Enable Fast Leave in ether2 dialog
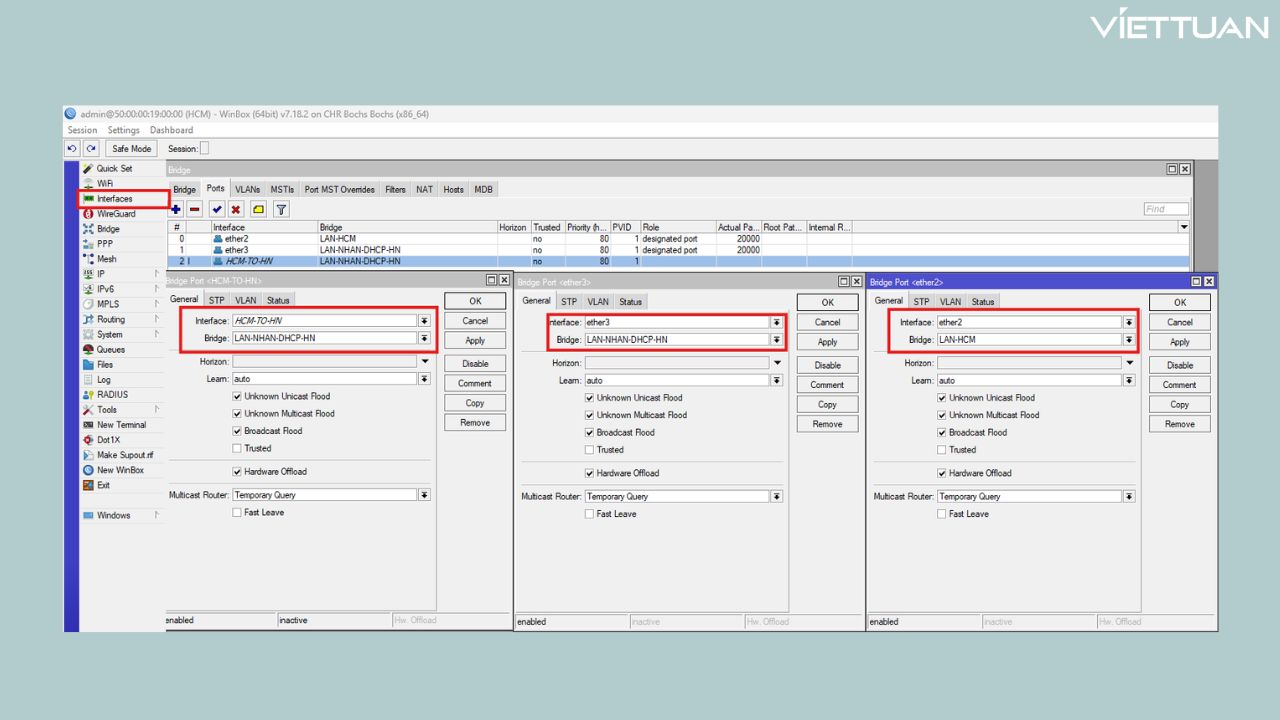Image resolution: width=1280 pixels, height=720 pixels. tap(942, 514)
